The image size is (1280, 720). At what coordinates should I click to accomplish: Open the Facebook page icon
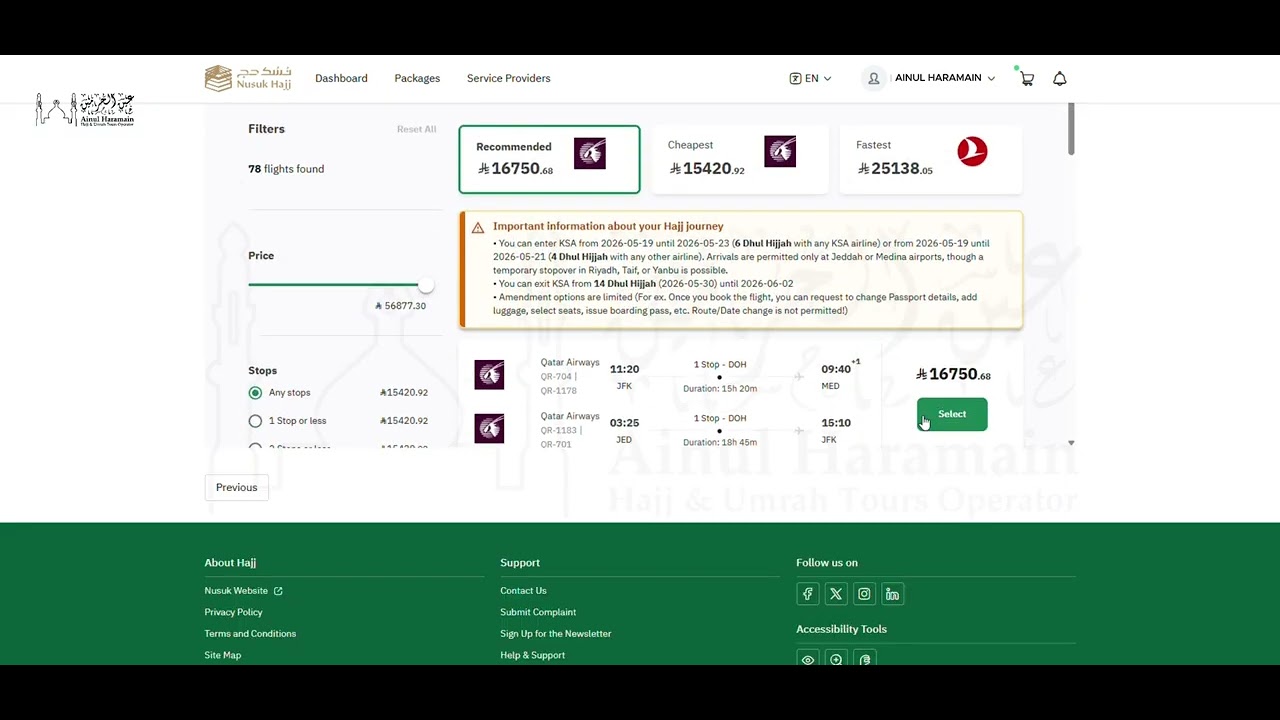point(808,594)
